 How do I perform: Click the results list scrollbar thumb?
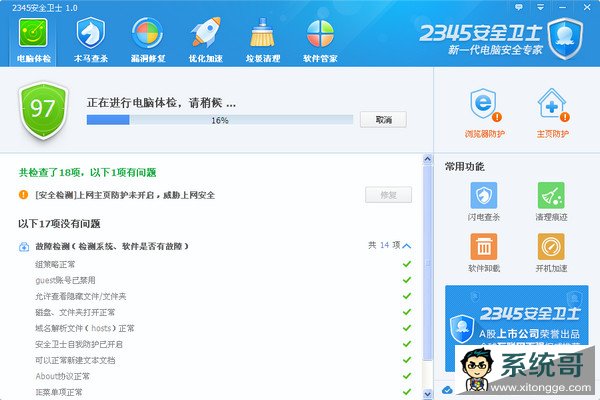(x=427, y=262)
